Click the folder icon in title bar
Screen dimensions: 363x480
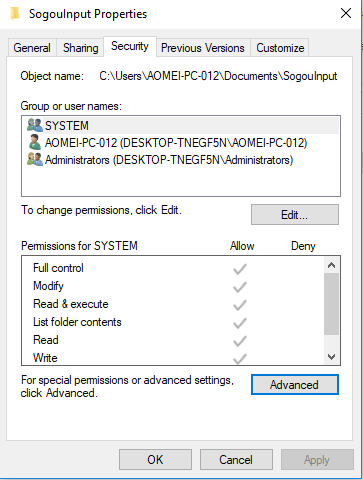(x=15, y=14)
